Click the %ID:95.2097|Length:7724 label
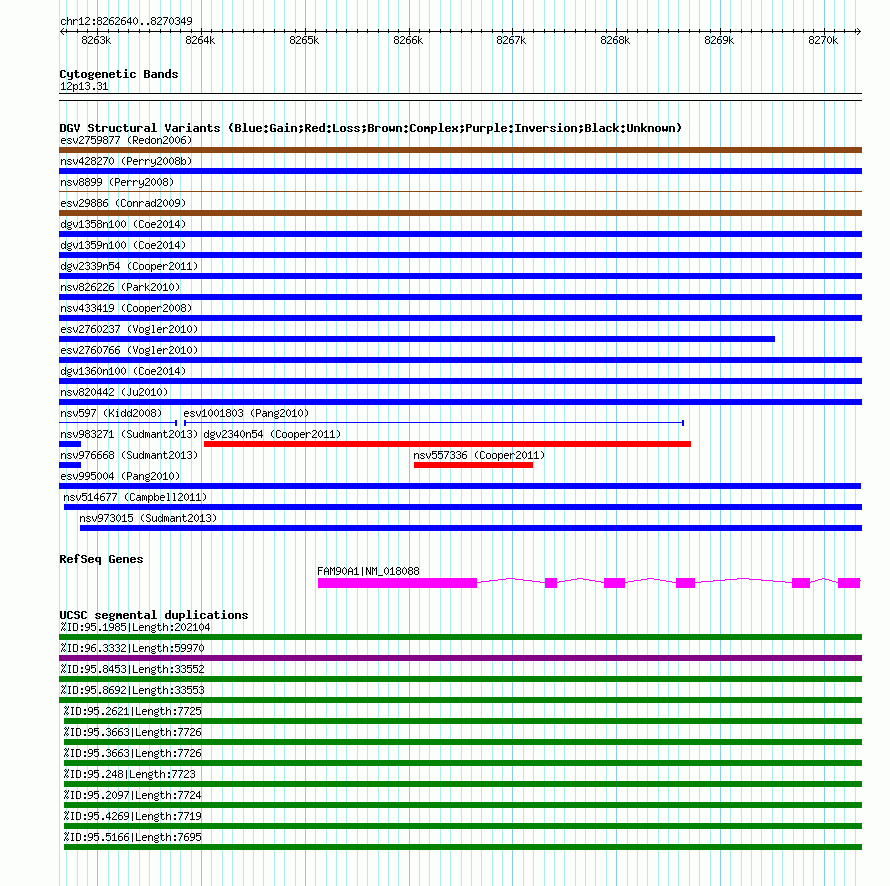 (132, 795)
